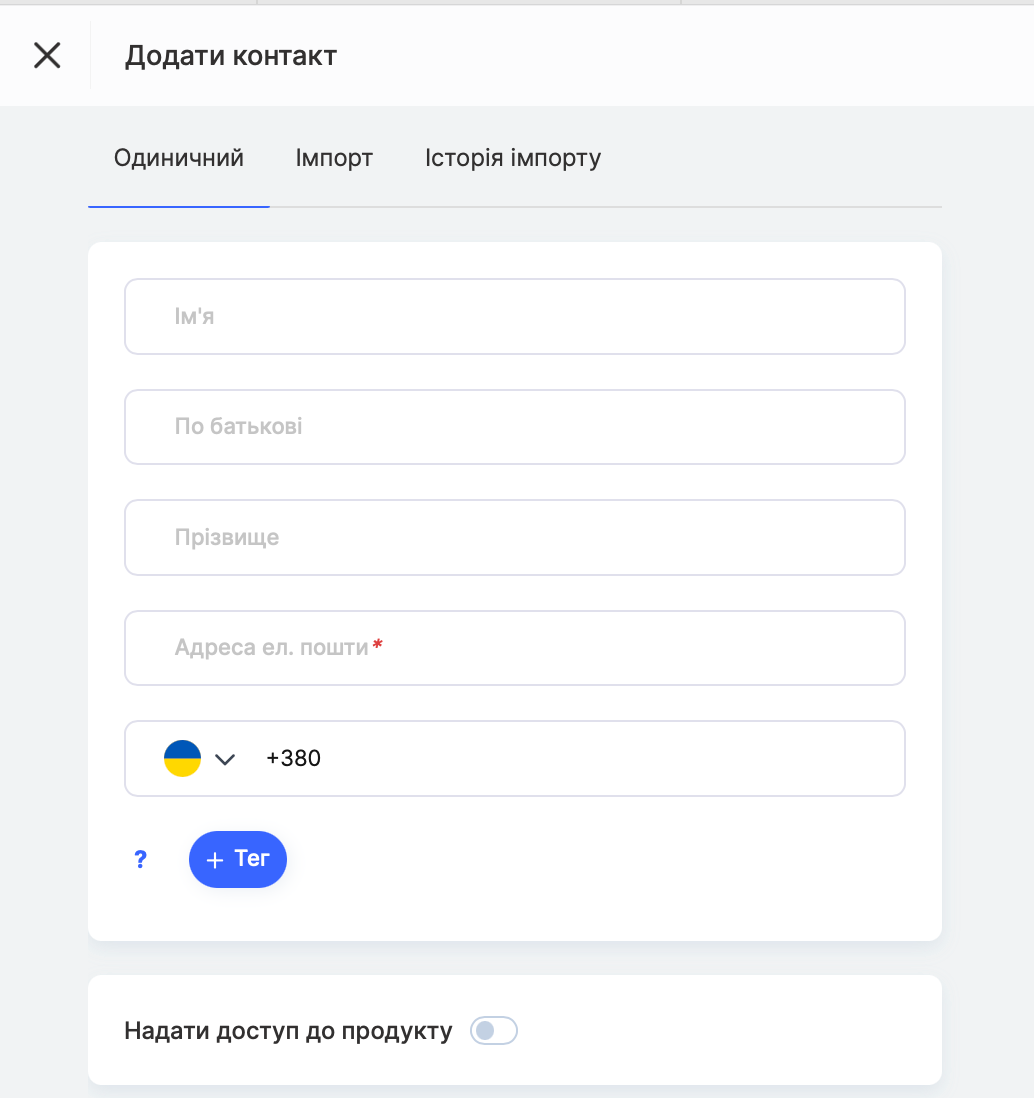Select the Ukraine flag country icon
This screenshot has width=1034, height=1098.
(183, 758)
